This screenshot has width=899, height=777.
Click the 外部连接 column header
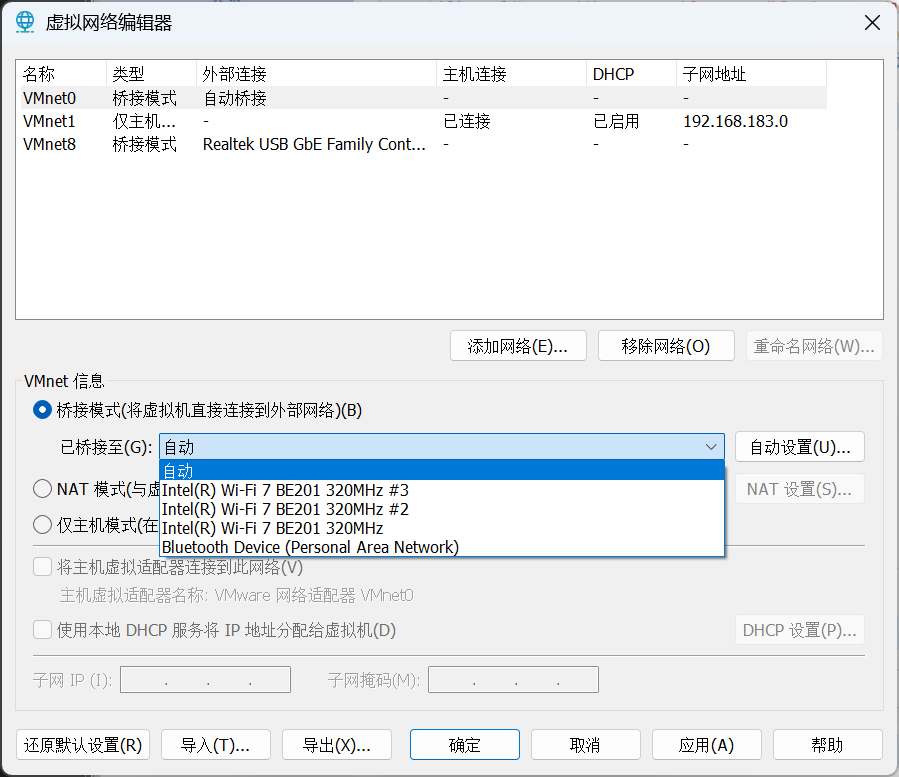(x=316, y=74)
